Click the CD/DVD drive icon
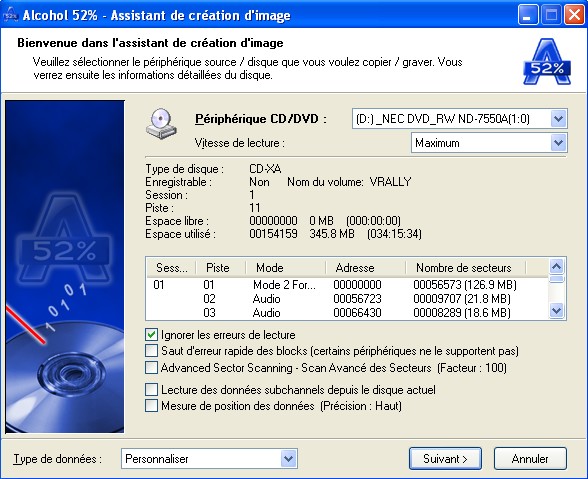The height and width of the screenshot is (479, 588). 161,124
